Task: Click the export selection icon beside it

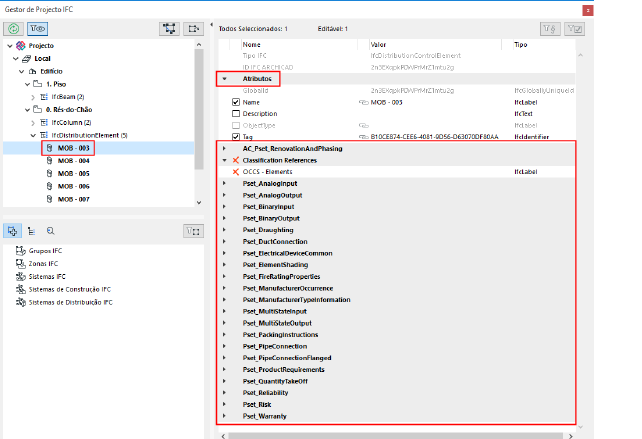Action: [193, 29]
